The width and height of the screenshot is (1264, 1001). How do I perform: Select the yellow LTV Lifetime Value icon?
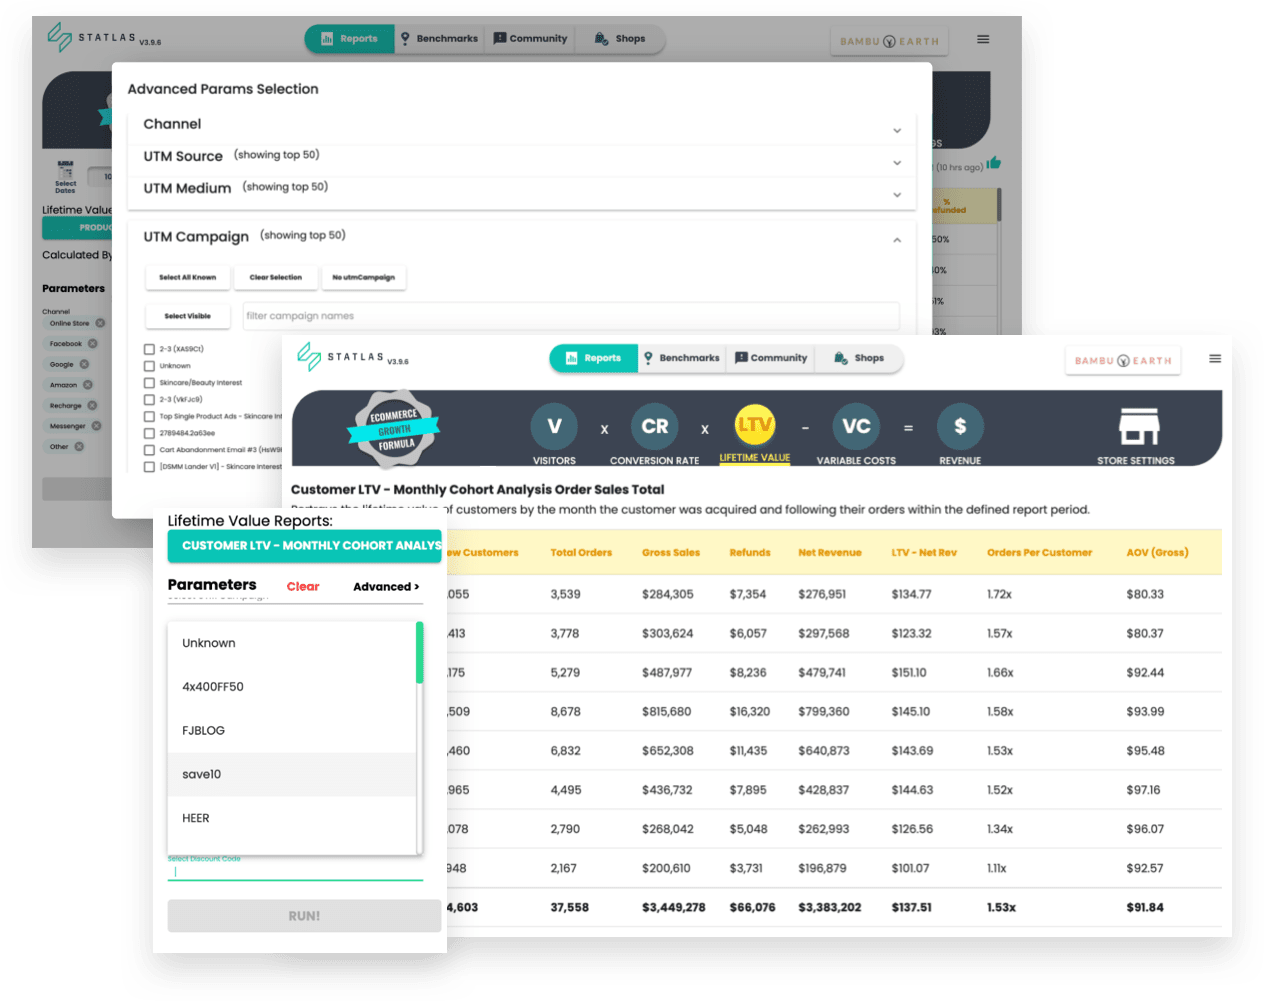tap(754, 426)
